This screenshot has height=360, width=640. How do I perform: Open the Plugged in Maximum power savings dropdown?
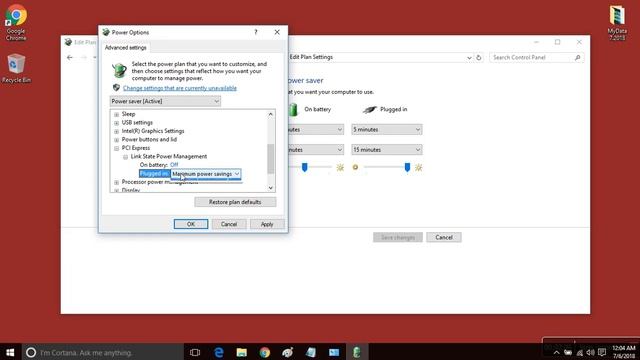tap(205, 174)
